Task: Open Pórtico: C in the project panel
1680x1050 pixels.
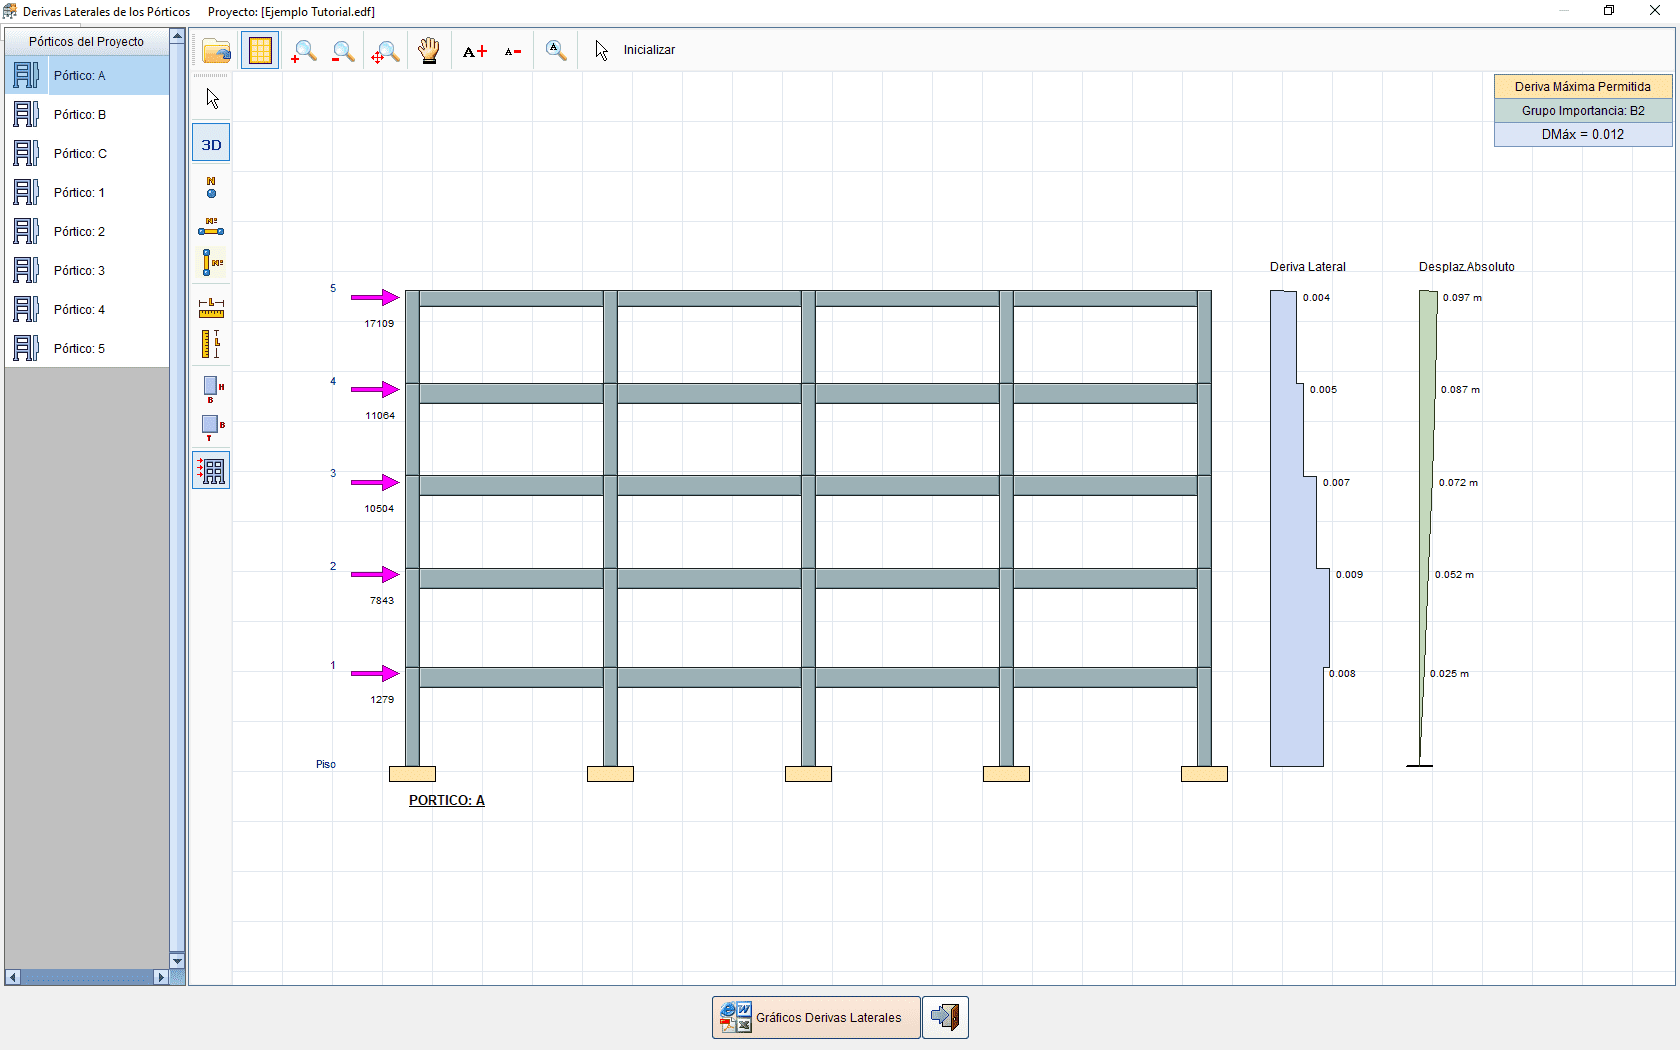Action: pos(80,153)
